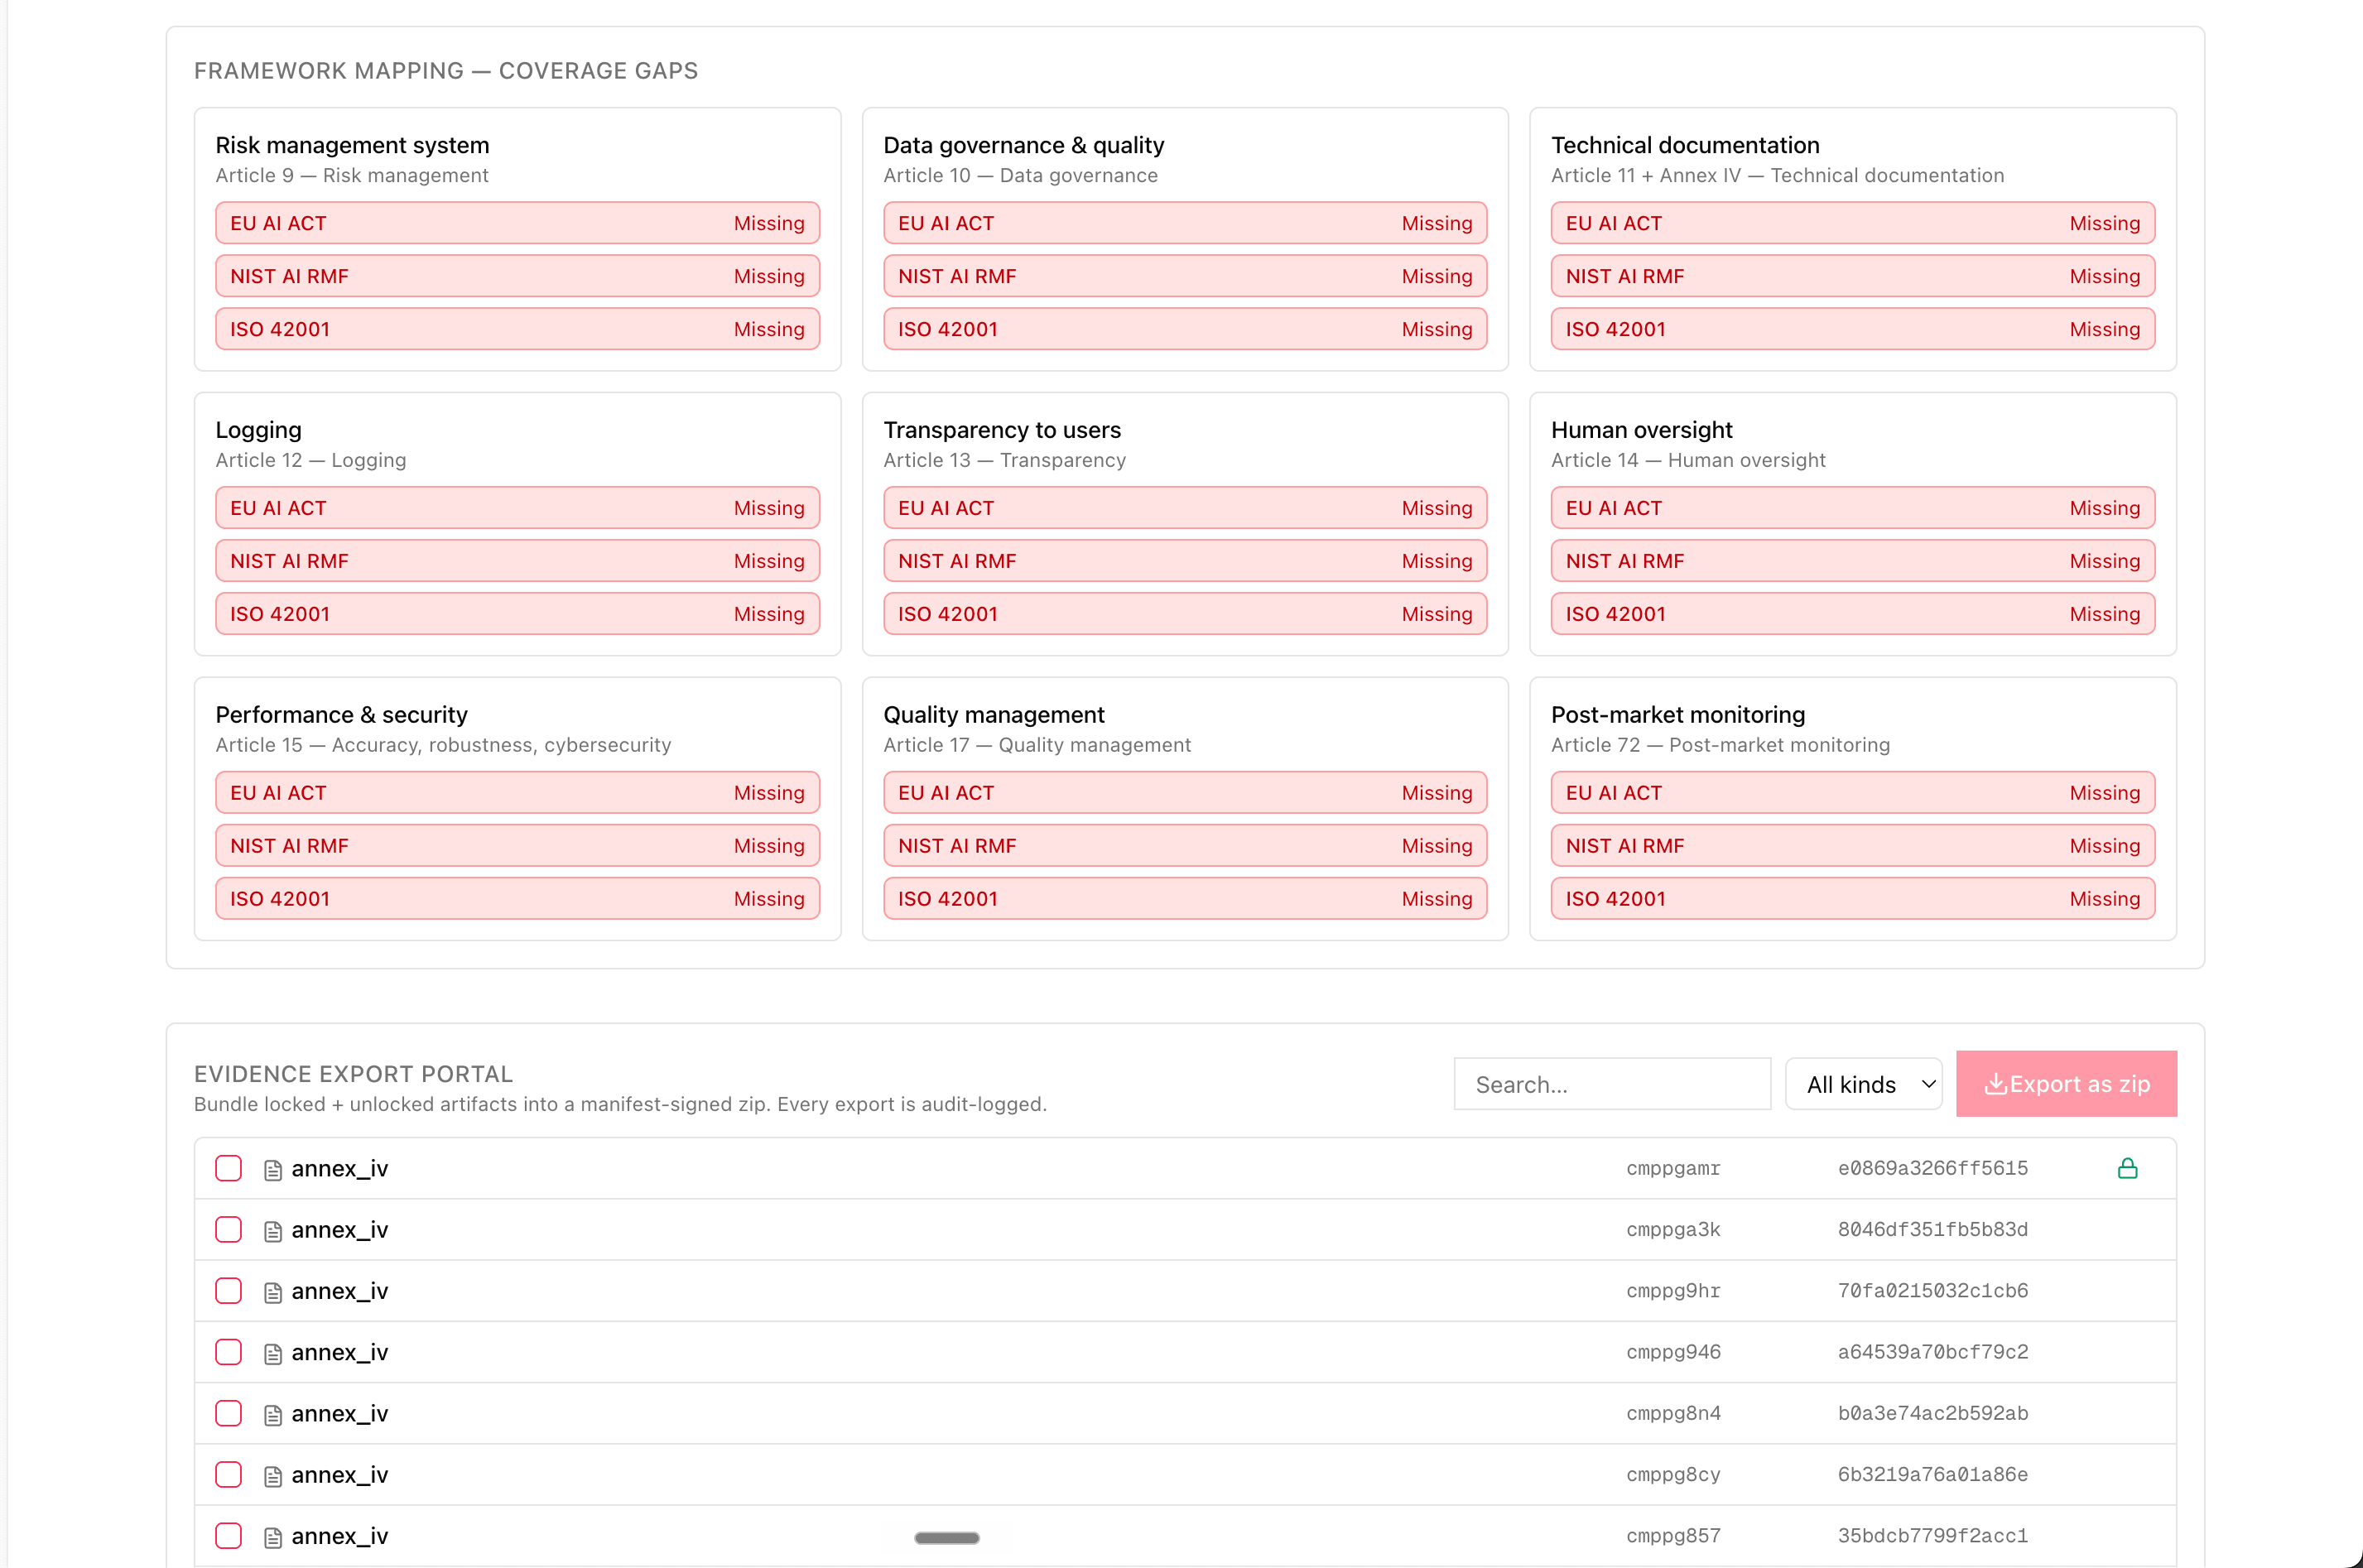Click the Article 15 subtitle text
The height and width of the screenshot is (1568, 2363).
(443, 744)
